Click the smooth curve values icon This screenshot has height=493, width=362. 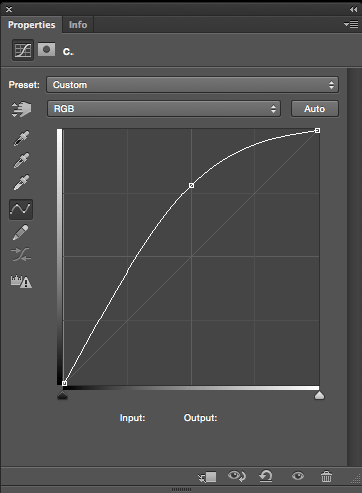tap(21, 254)
